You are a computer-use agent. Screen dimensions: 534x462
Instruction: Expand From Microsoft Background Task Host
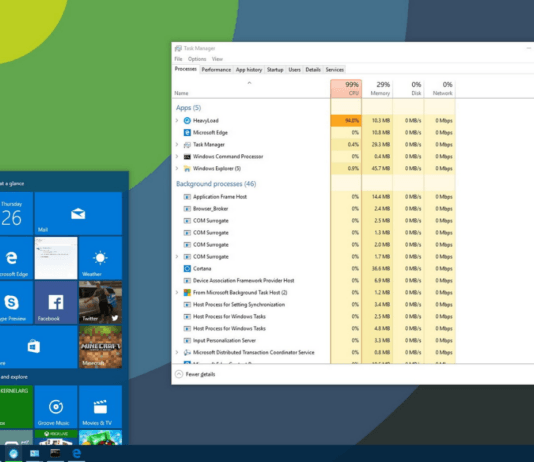[x=177, y=292]
